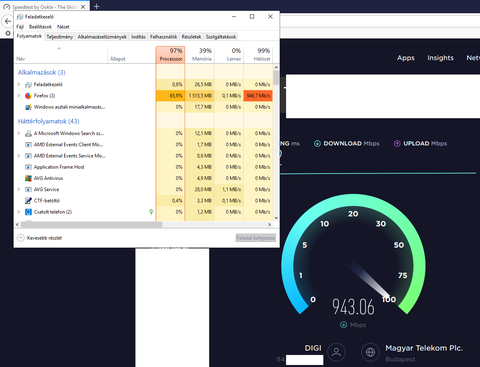Open the Fájl menu
Image resolution: width=480 pixels, height=367 pixels.
[20, 27]
